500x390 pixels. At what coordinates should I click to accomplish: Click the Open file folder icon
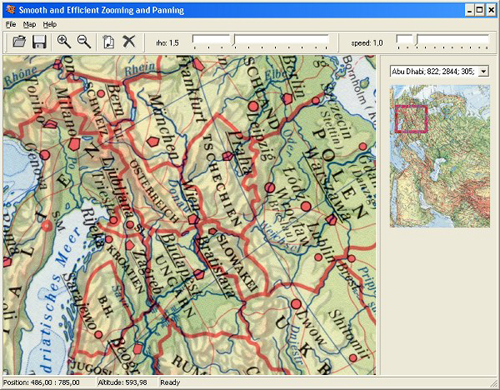[19, 42]
